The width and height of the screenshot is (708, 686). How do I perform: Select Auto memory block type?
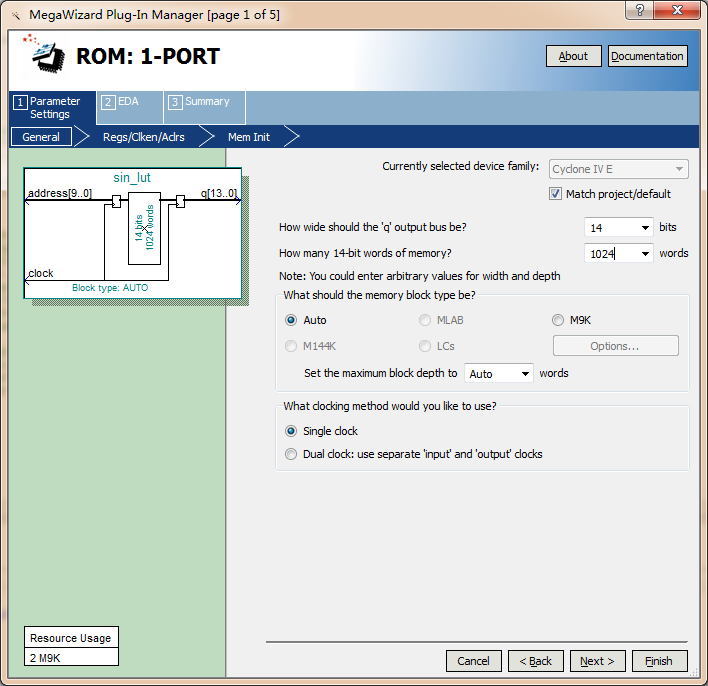[291, 320]
